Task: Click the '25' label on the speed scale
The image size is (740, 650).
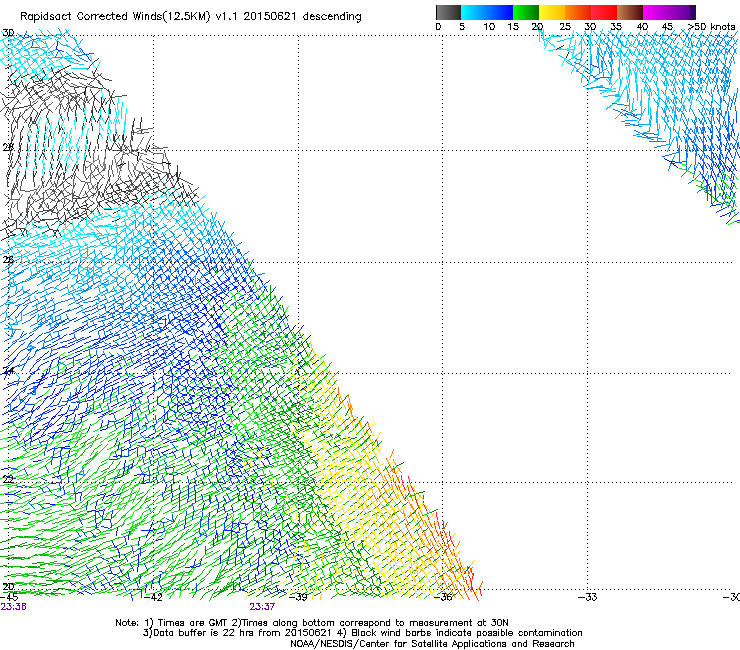Action: click(565, 27)
